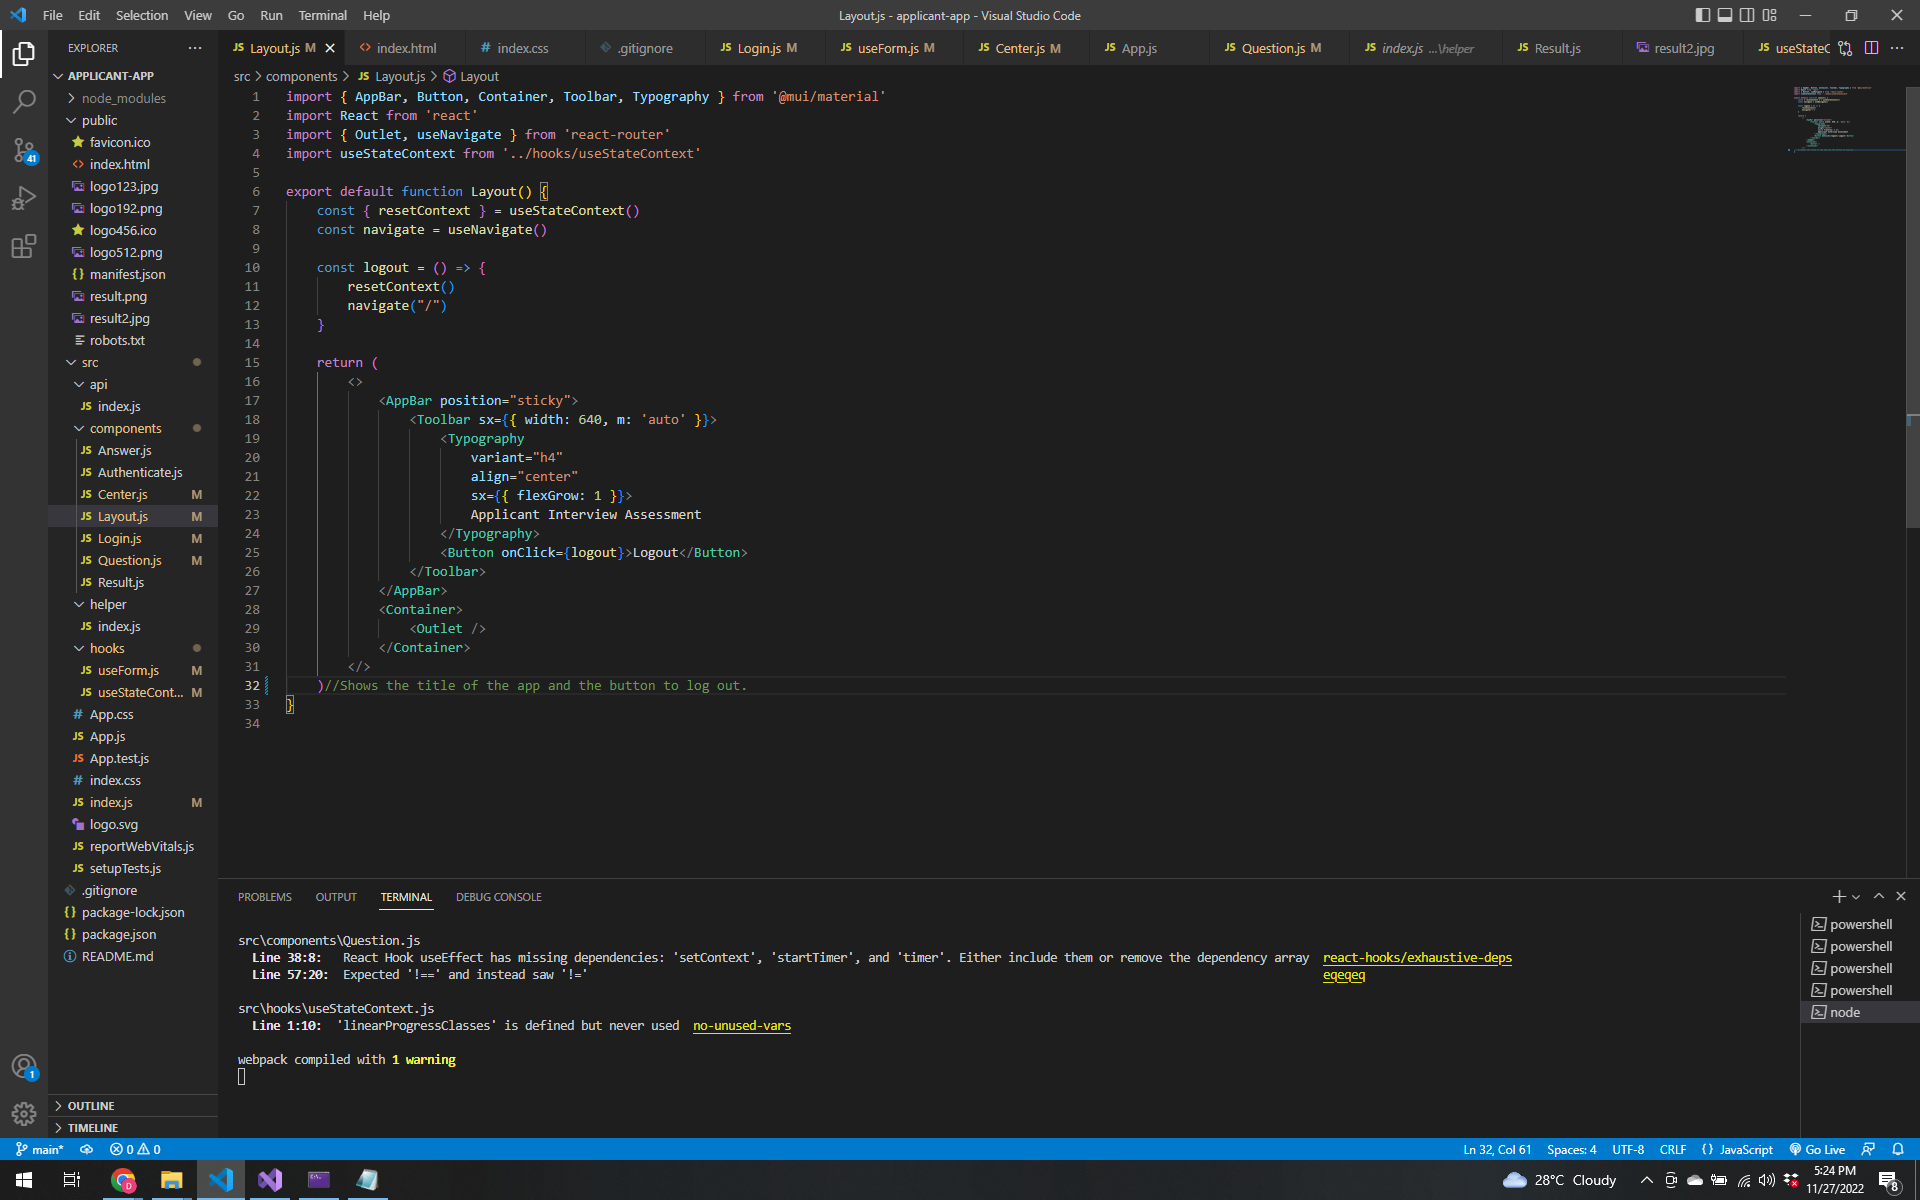Screen dimensions: 1920x1200
Task: Open the react-hooks/exhaustive-deps link
Action: [1417, 957]
